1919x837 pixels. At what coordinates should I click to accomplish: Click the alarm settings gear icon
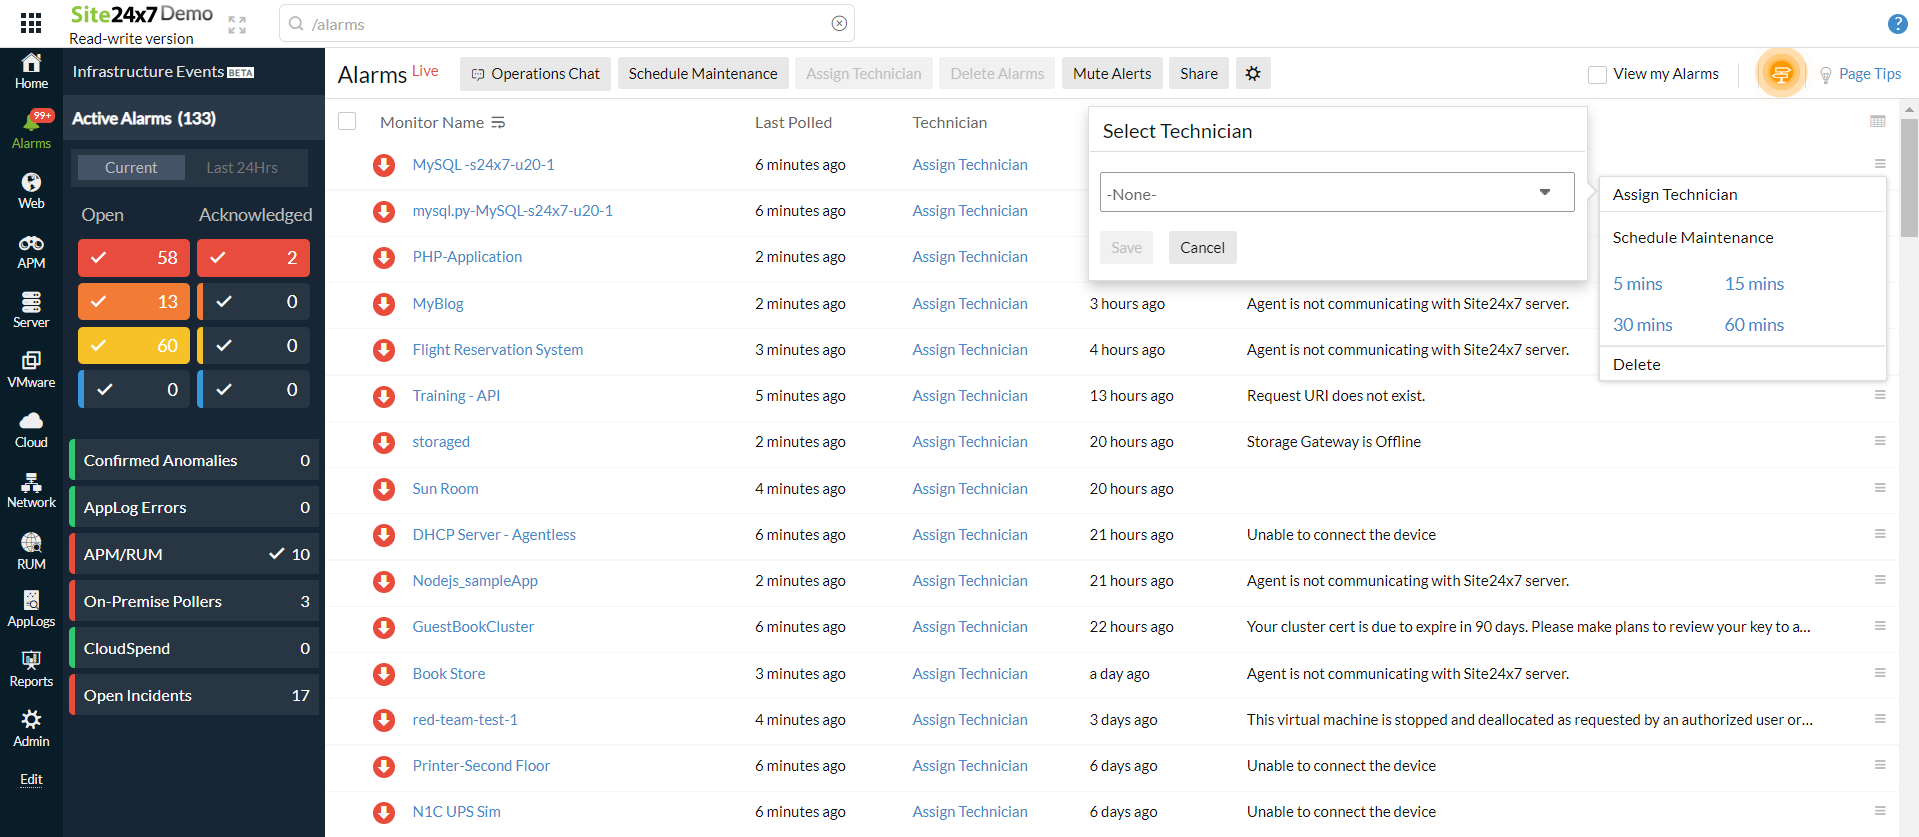(1253, 73)
